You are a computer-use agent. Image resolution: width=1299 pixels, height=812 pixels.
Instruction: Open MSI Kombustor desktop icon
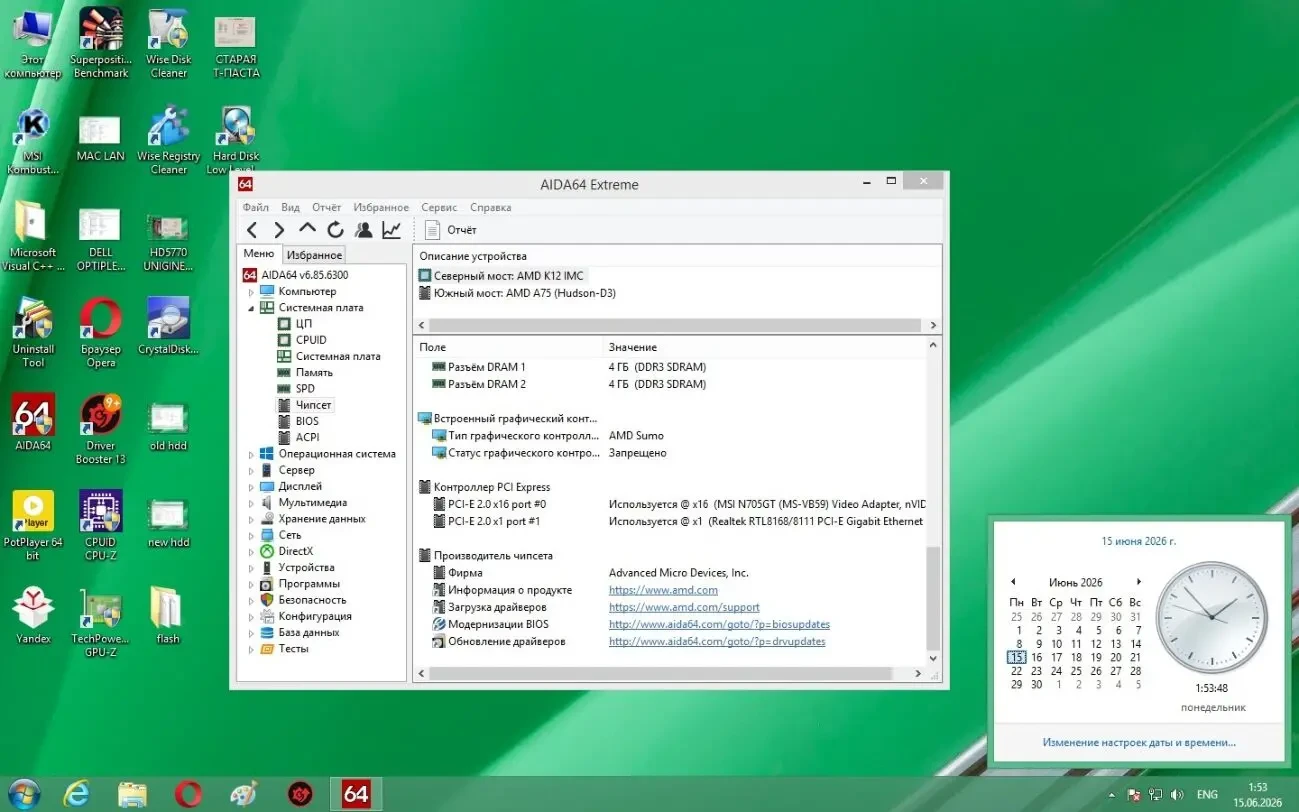[x=33, y=141]
